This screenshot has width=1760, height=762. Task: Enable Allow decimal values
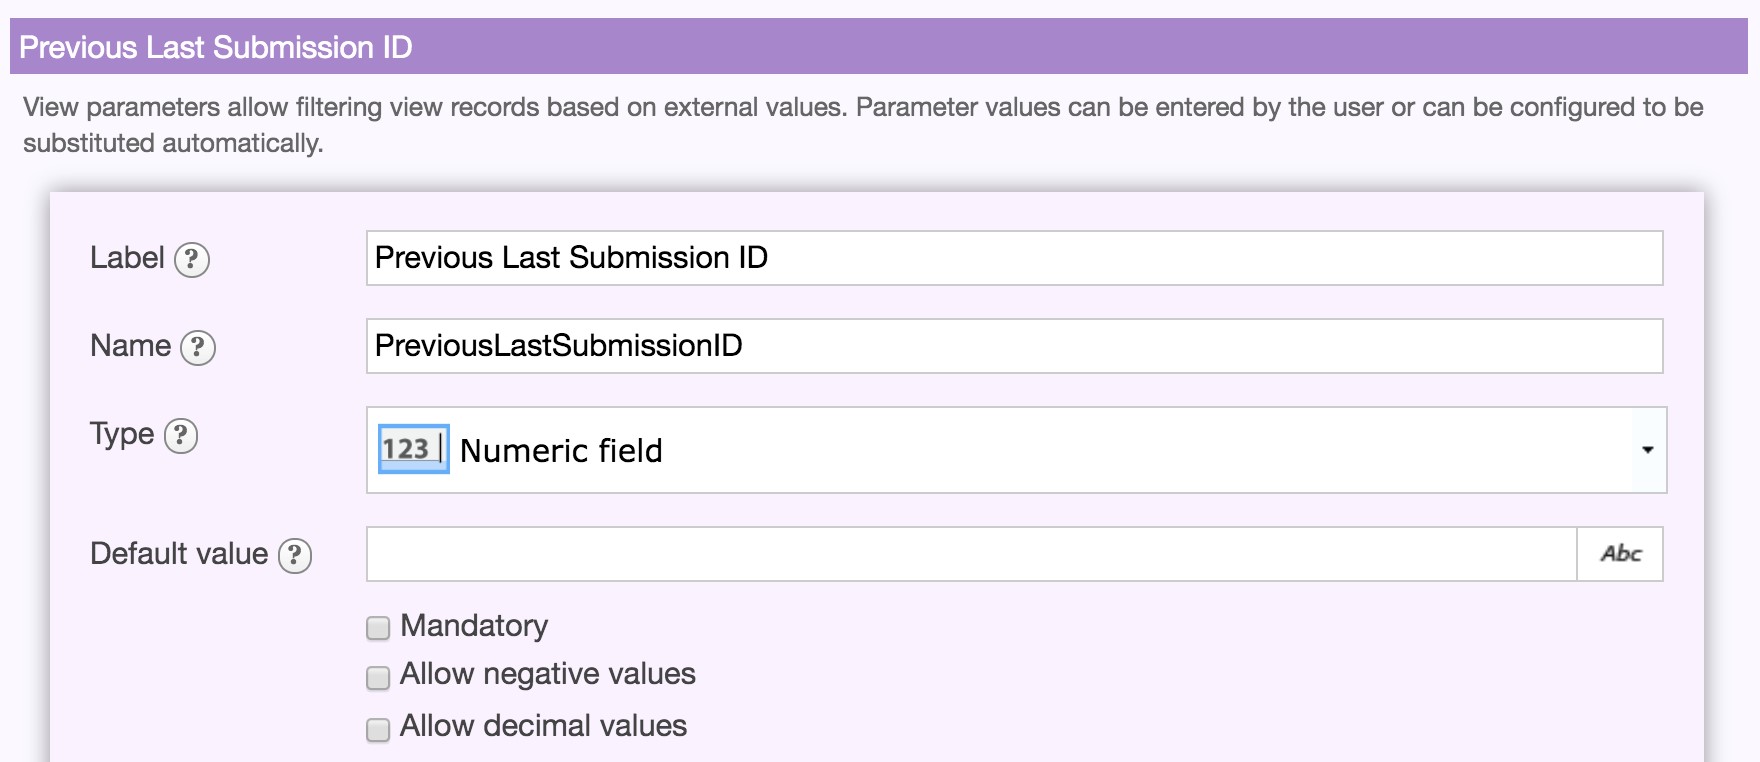pyautogui.click(x=377, y=728)
